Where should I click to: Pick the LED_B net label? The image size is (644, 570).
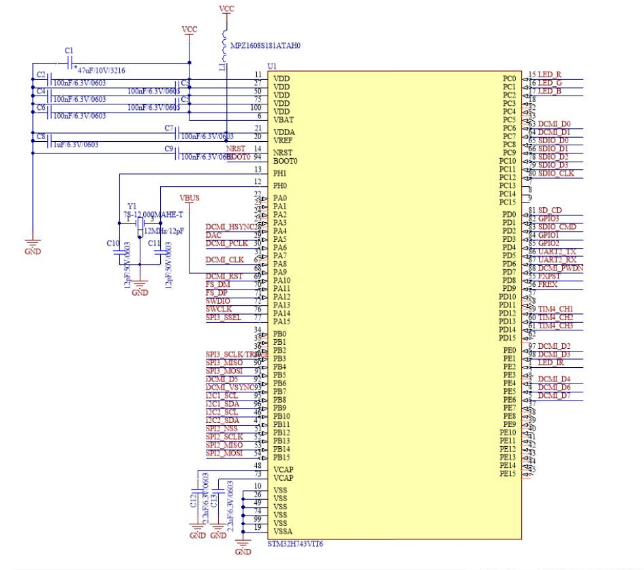click(x=550, y=91)
